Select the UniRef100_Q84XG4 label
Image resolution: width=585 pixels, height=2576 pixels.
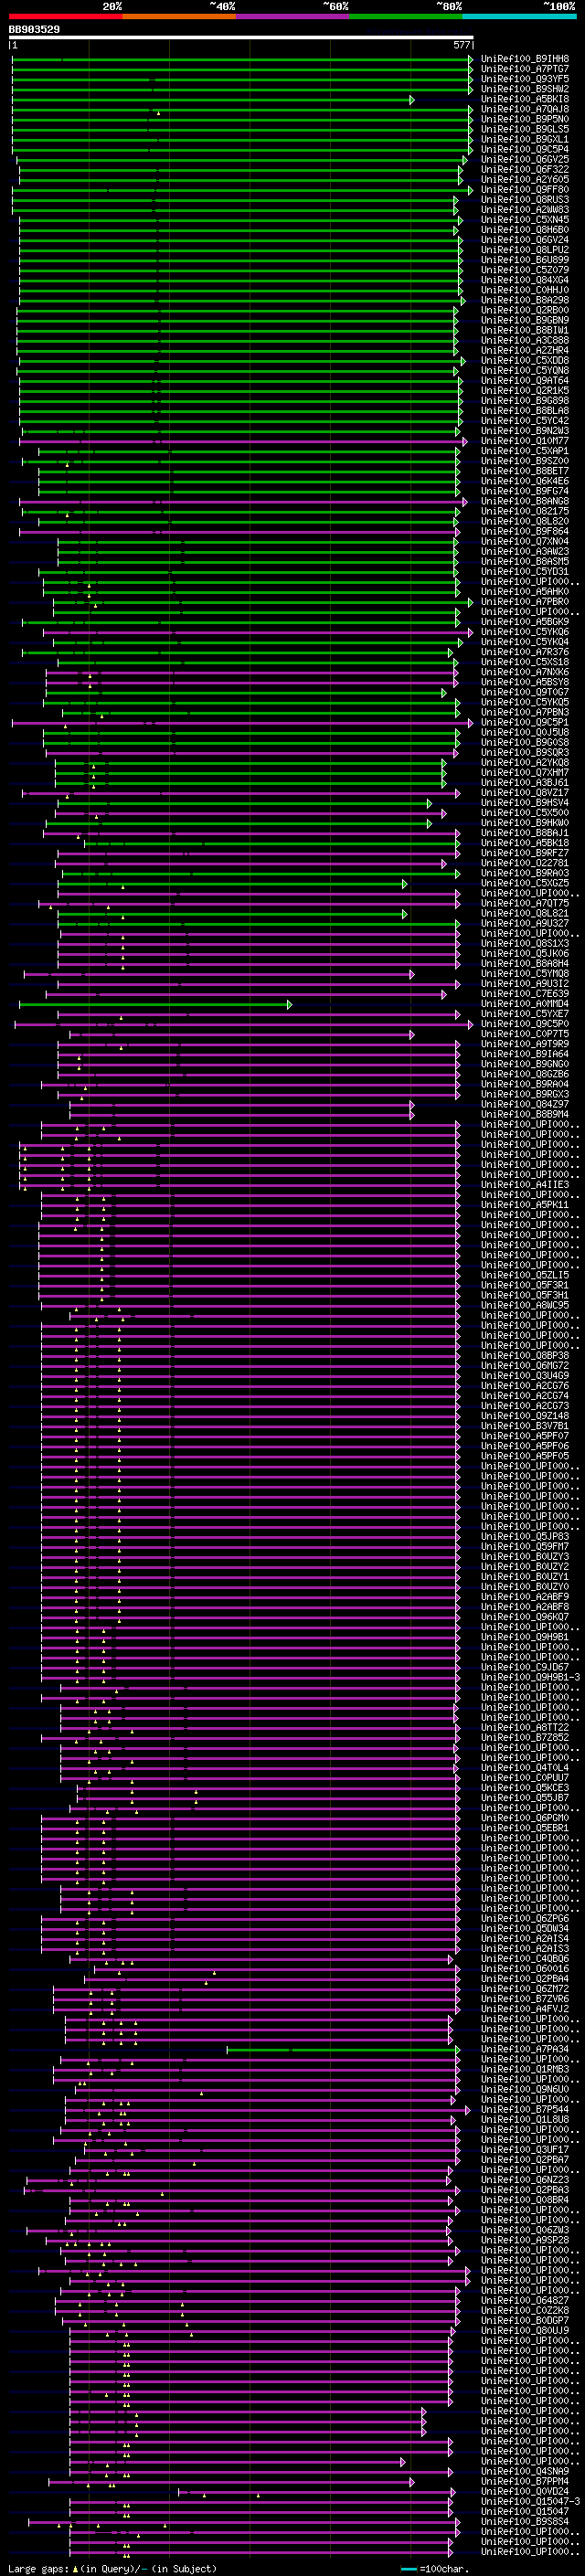pos(525,280)
